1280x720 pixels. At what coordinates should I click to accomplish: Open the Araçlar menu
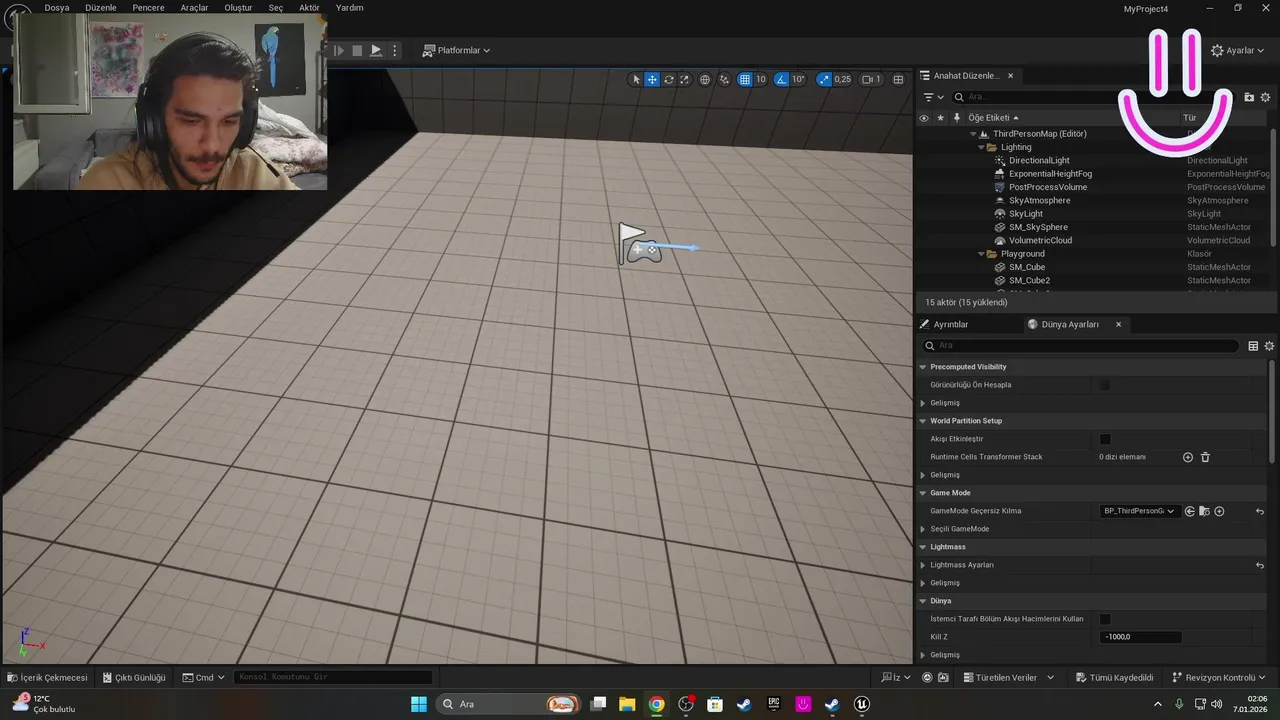tap(194, 7)
